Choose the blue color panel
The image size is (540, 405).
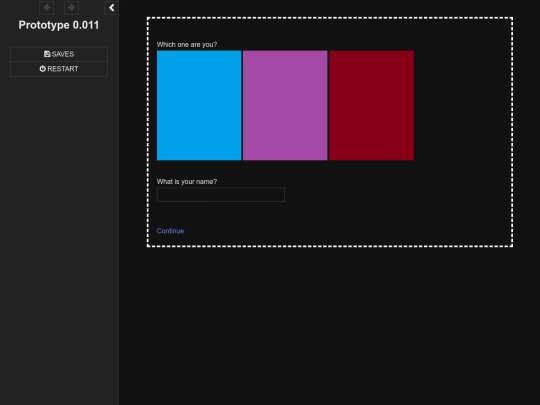pyautogui.click(x=199, y=105)
